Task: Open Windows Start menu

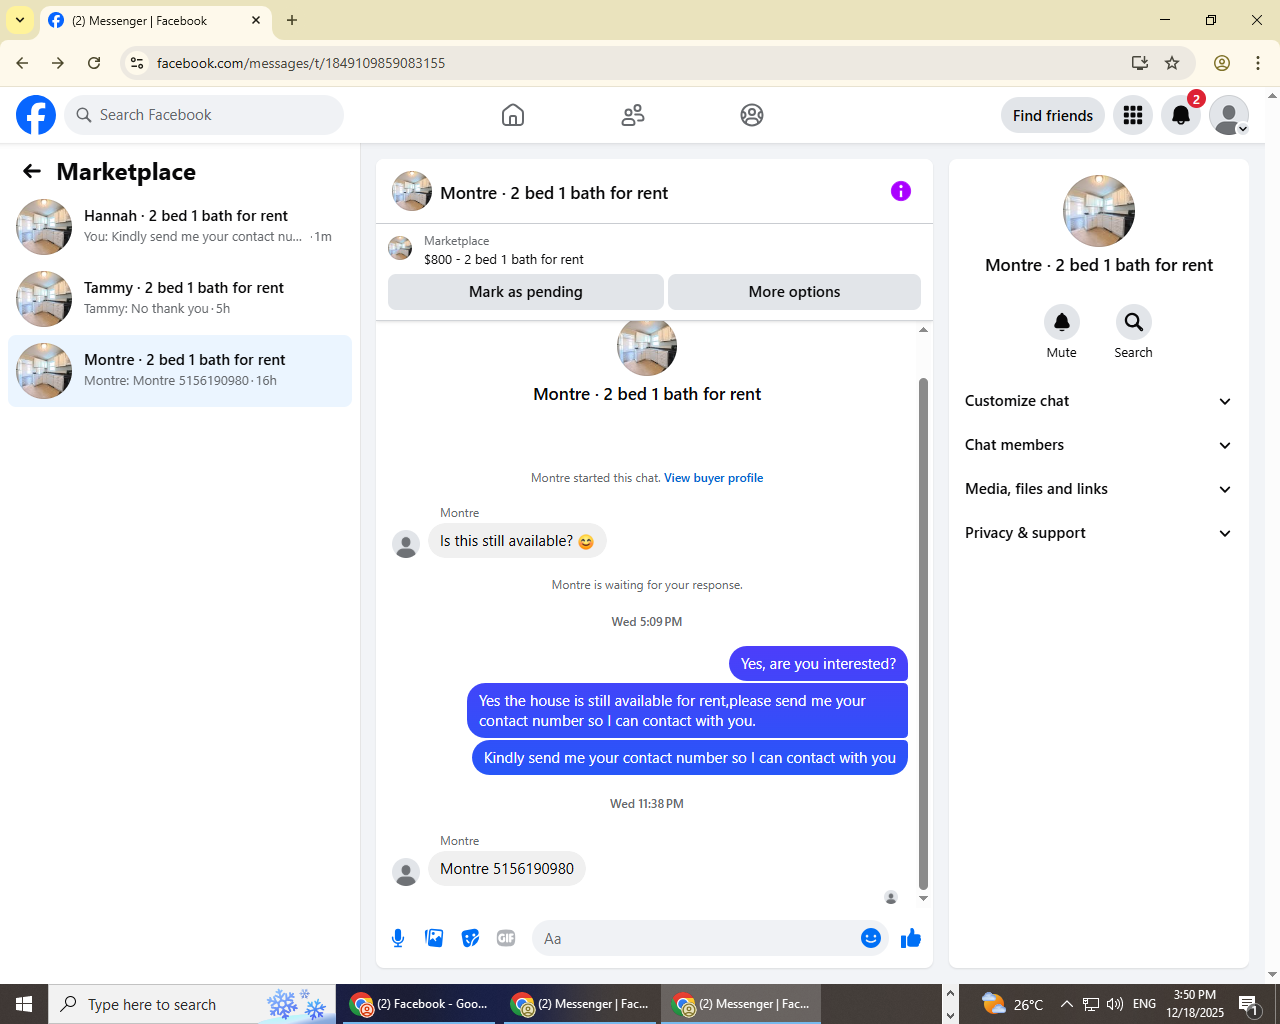Action: pyautogui.click(x=24, y=1004)
